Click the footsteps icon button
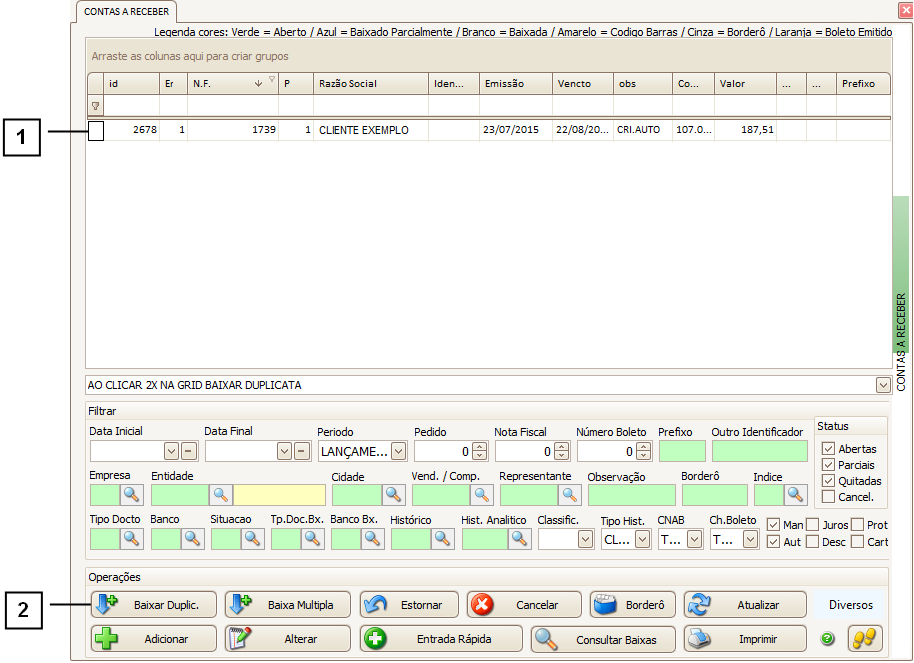The image size is (914, 663). (x=865, y=638)
